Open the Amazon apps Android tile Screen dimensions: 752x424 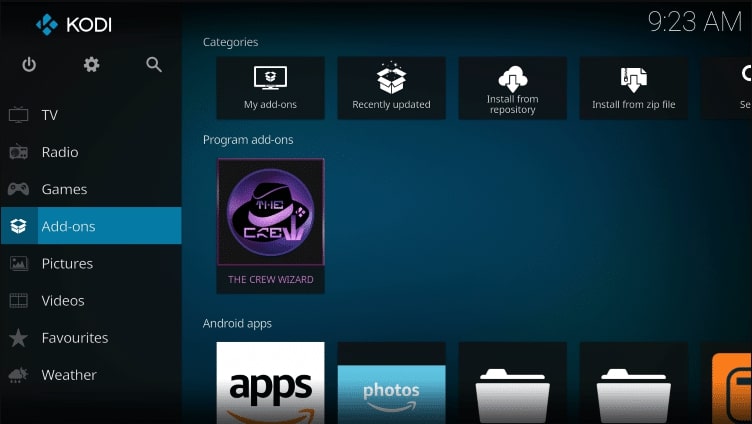point(270,383)
